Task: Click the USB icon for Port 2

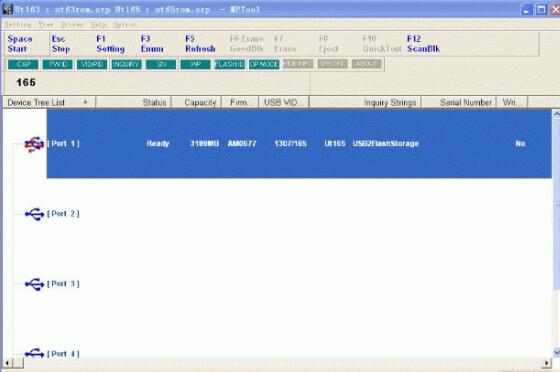Action: pyautogui.click(x=34, y=214)
